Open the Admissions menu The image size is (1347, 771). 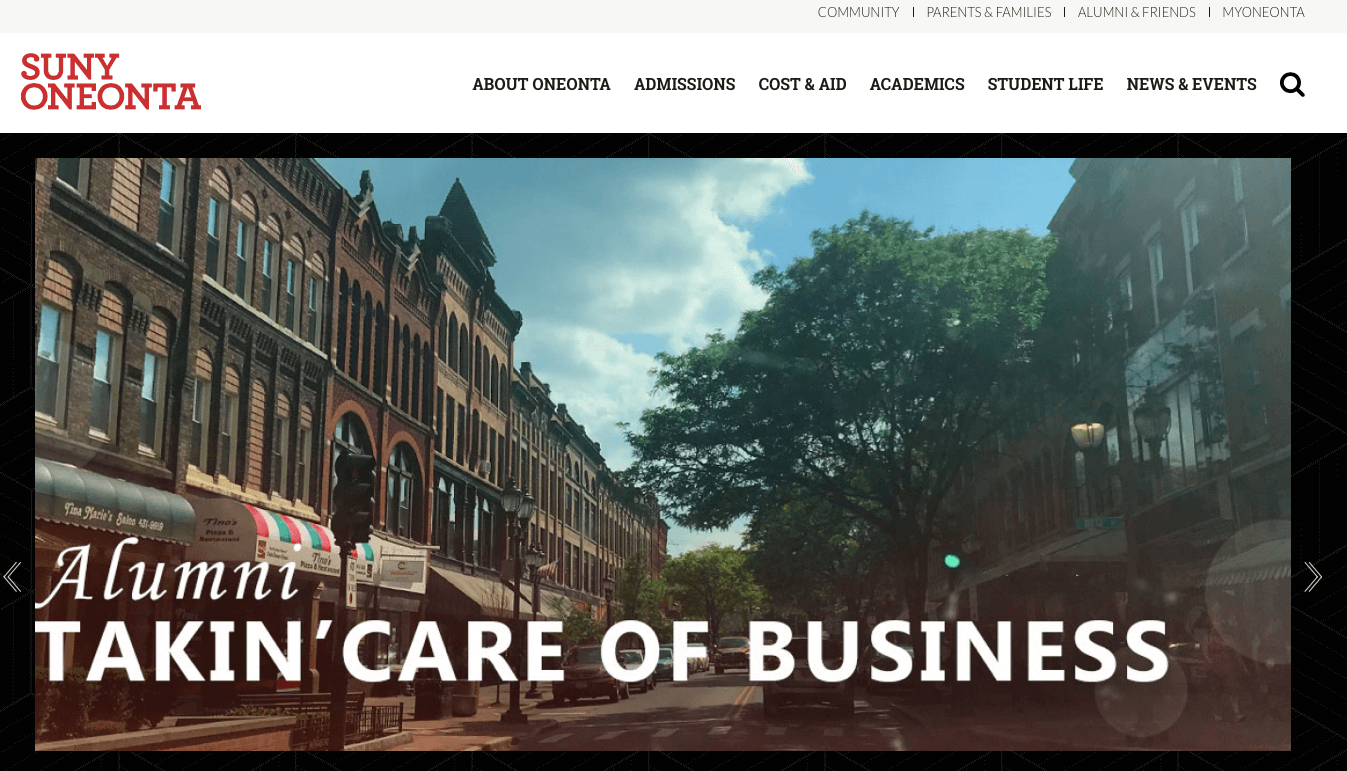tap(684, 85)
